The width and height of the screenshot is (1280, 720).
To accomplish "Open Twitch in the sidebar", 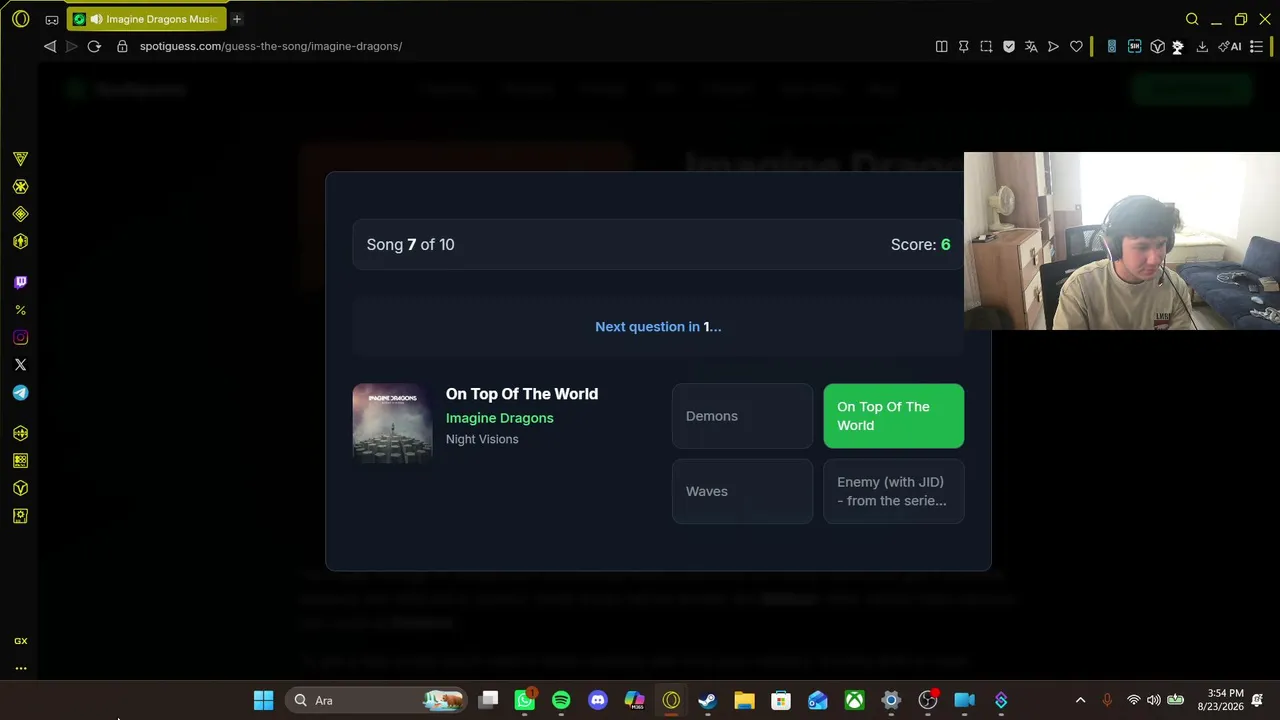I will pyautogui.click(x=20, y=282).
